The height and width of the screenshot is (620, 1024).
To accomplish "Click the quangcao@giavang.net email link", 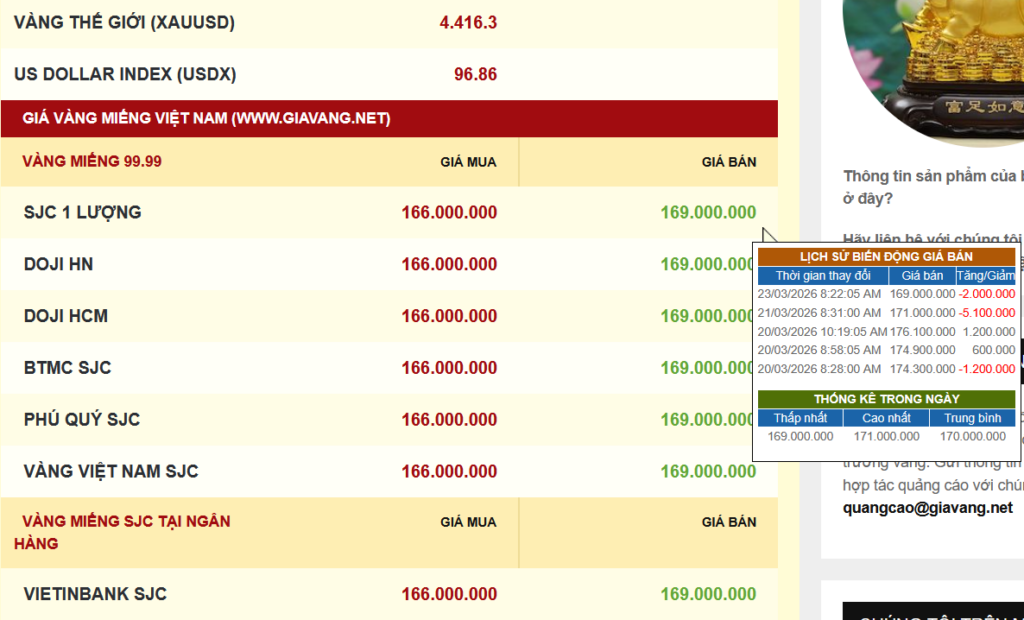I will click(927, 507).
